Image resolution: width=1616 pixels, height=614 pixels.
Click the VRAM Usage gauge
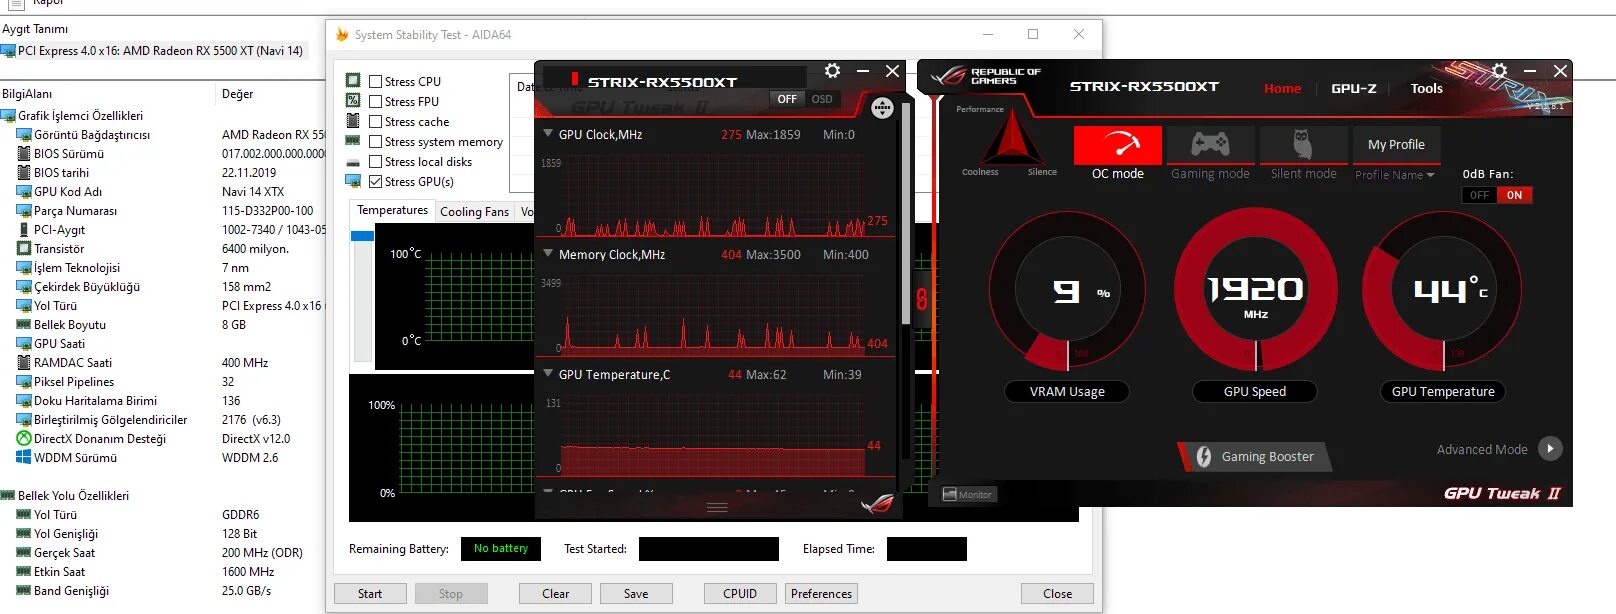pyautogui.click(x=1067, y=291)
